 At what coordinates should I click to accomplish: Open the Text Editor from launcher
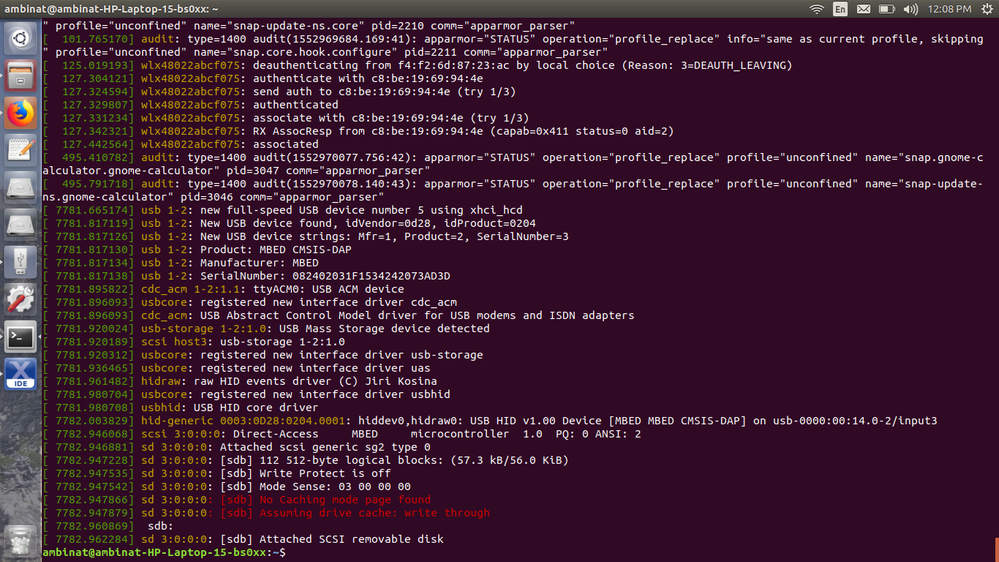pos(20,150)
